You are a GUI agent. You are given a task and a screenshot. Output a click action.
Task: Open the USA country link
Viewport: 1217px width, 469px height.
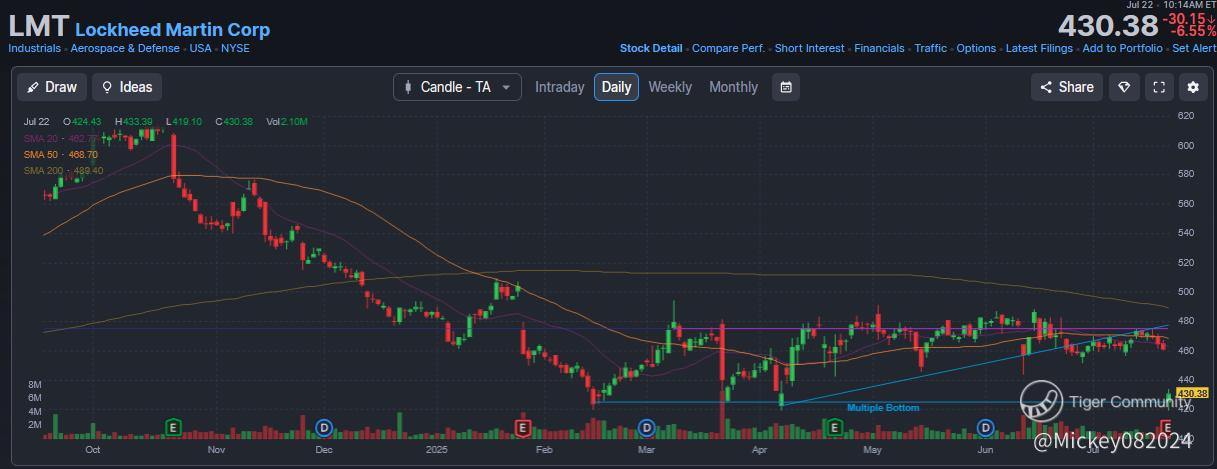click(x=200, y=48)
